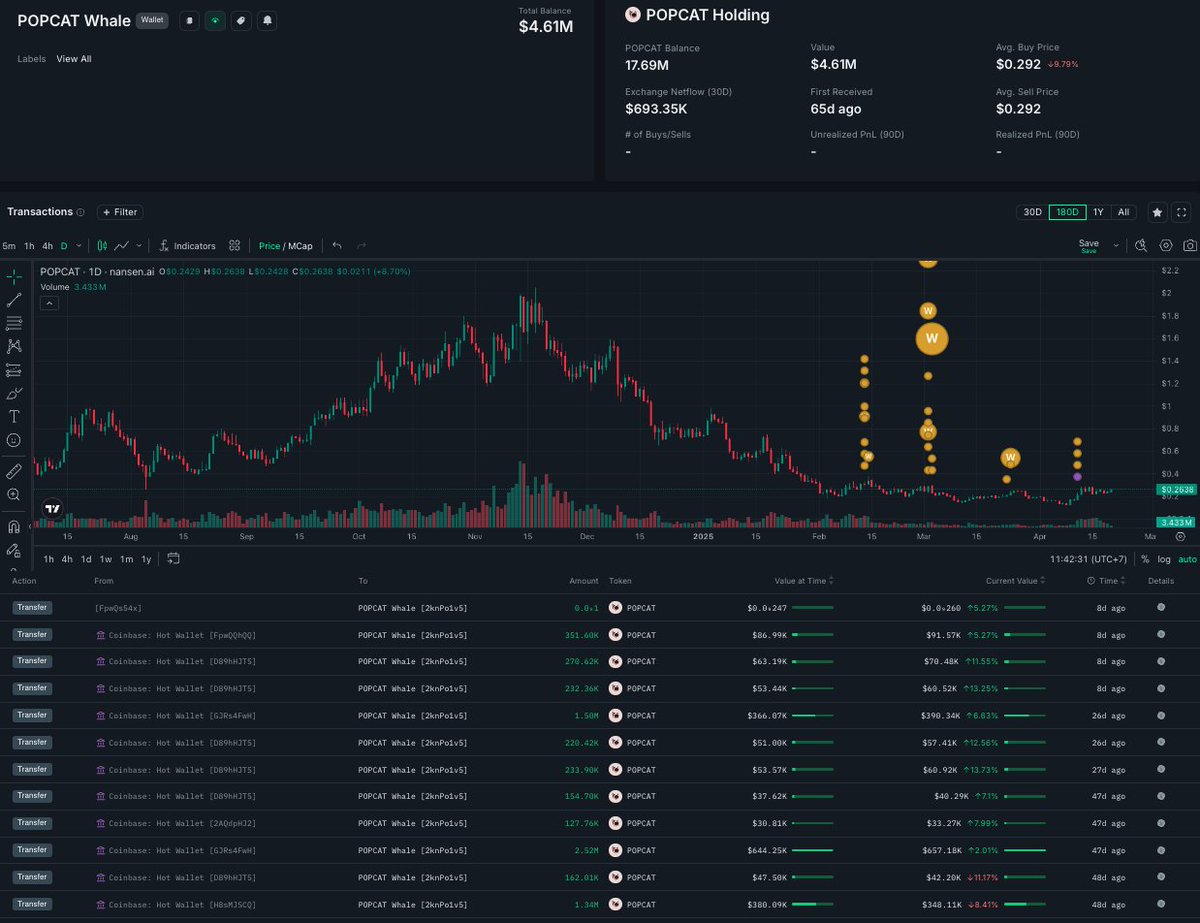
Task: Redo the chart action
Action: (361, 245)
